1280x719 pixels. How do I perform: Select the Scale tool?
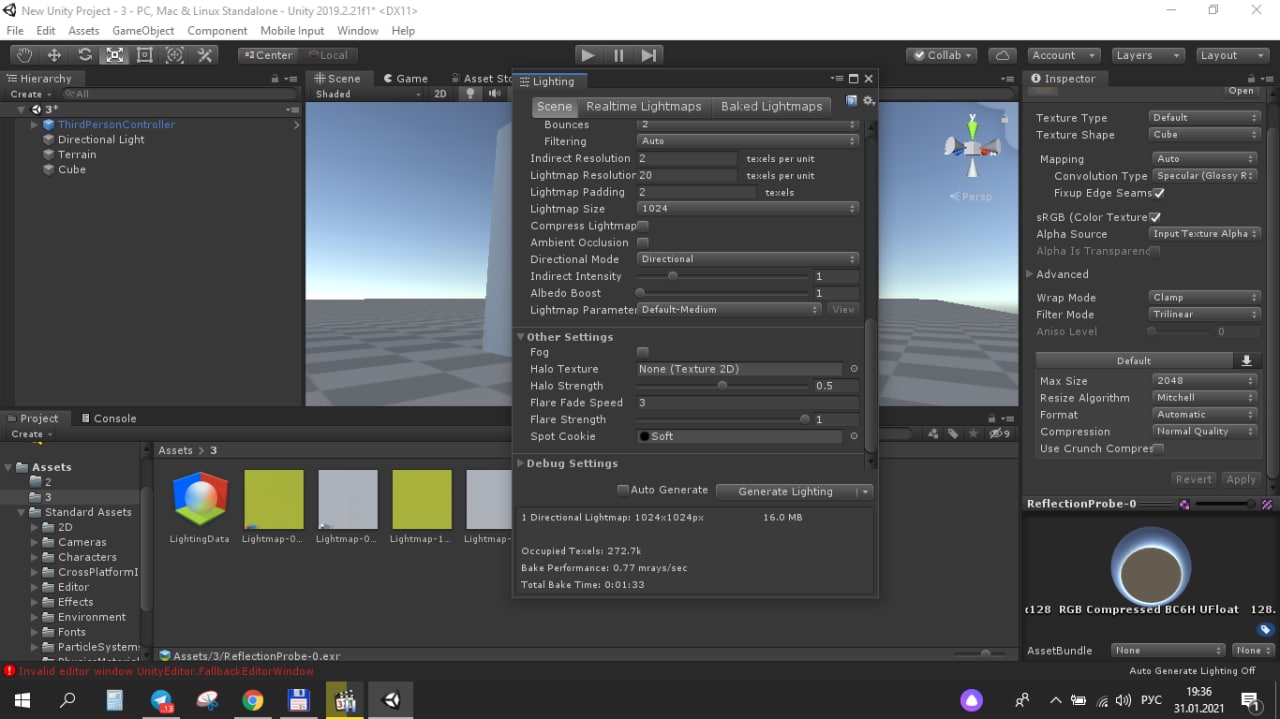pyautogui.click(x=115, y=55)
